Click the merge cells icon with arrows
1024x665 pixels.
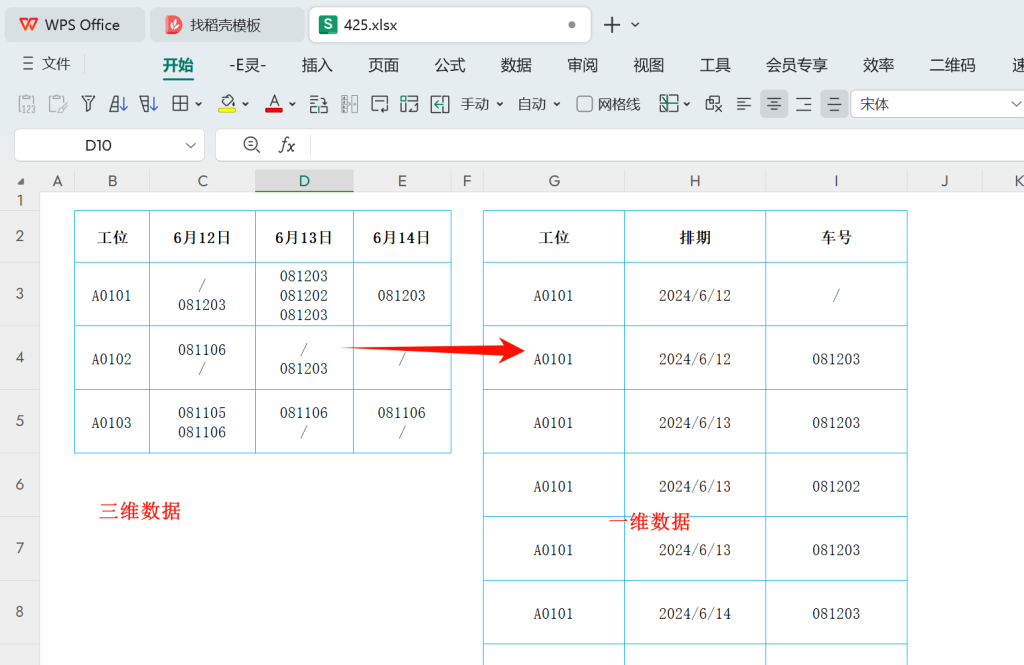(409, 104)
